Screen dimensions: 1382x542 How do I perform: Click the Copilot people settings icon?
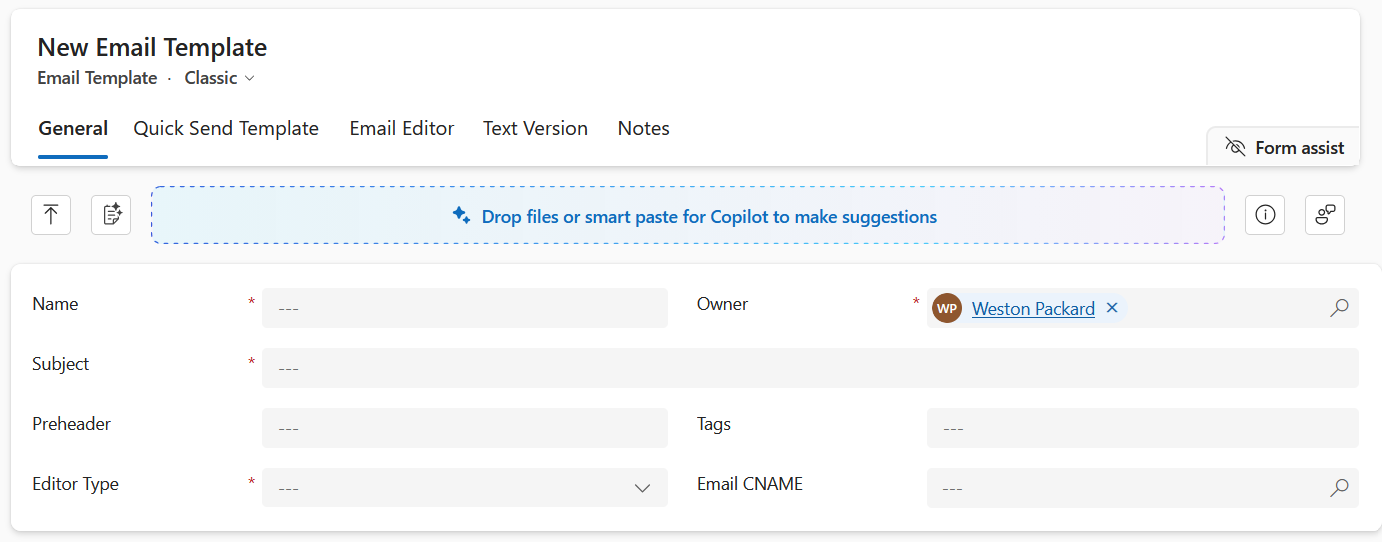click(1325, 215)
